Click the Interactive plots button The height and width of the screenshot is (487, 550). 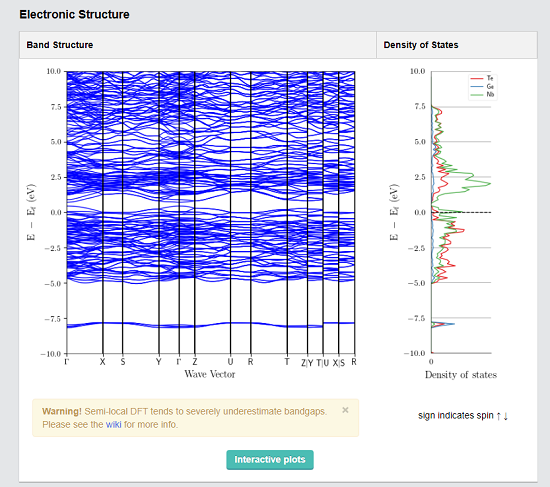[270, 460]
